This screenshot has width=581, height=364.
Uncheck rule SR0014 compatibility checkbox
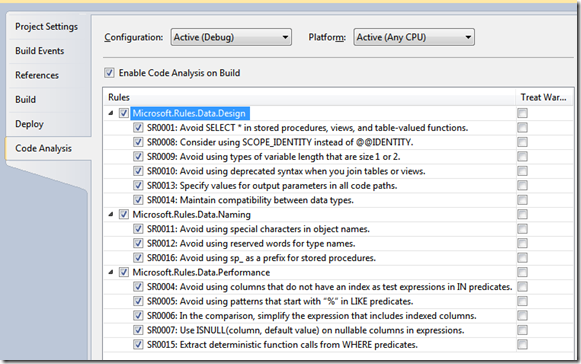[138, 200]
